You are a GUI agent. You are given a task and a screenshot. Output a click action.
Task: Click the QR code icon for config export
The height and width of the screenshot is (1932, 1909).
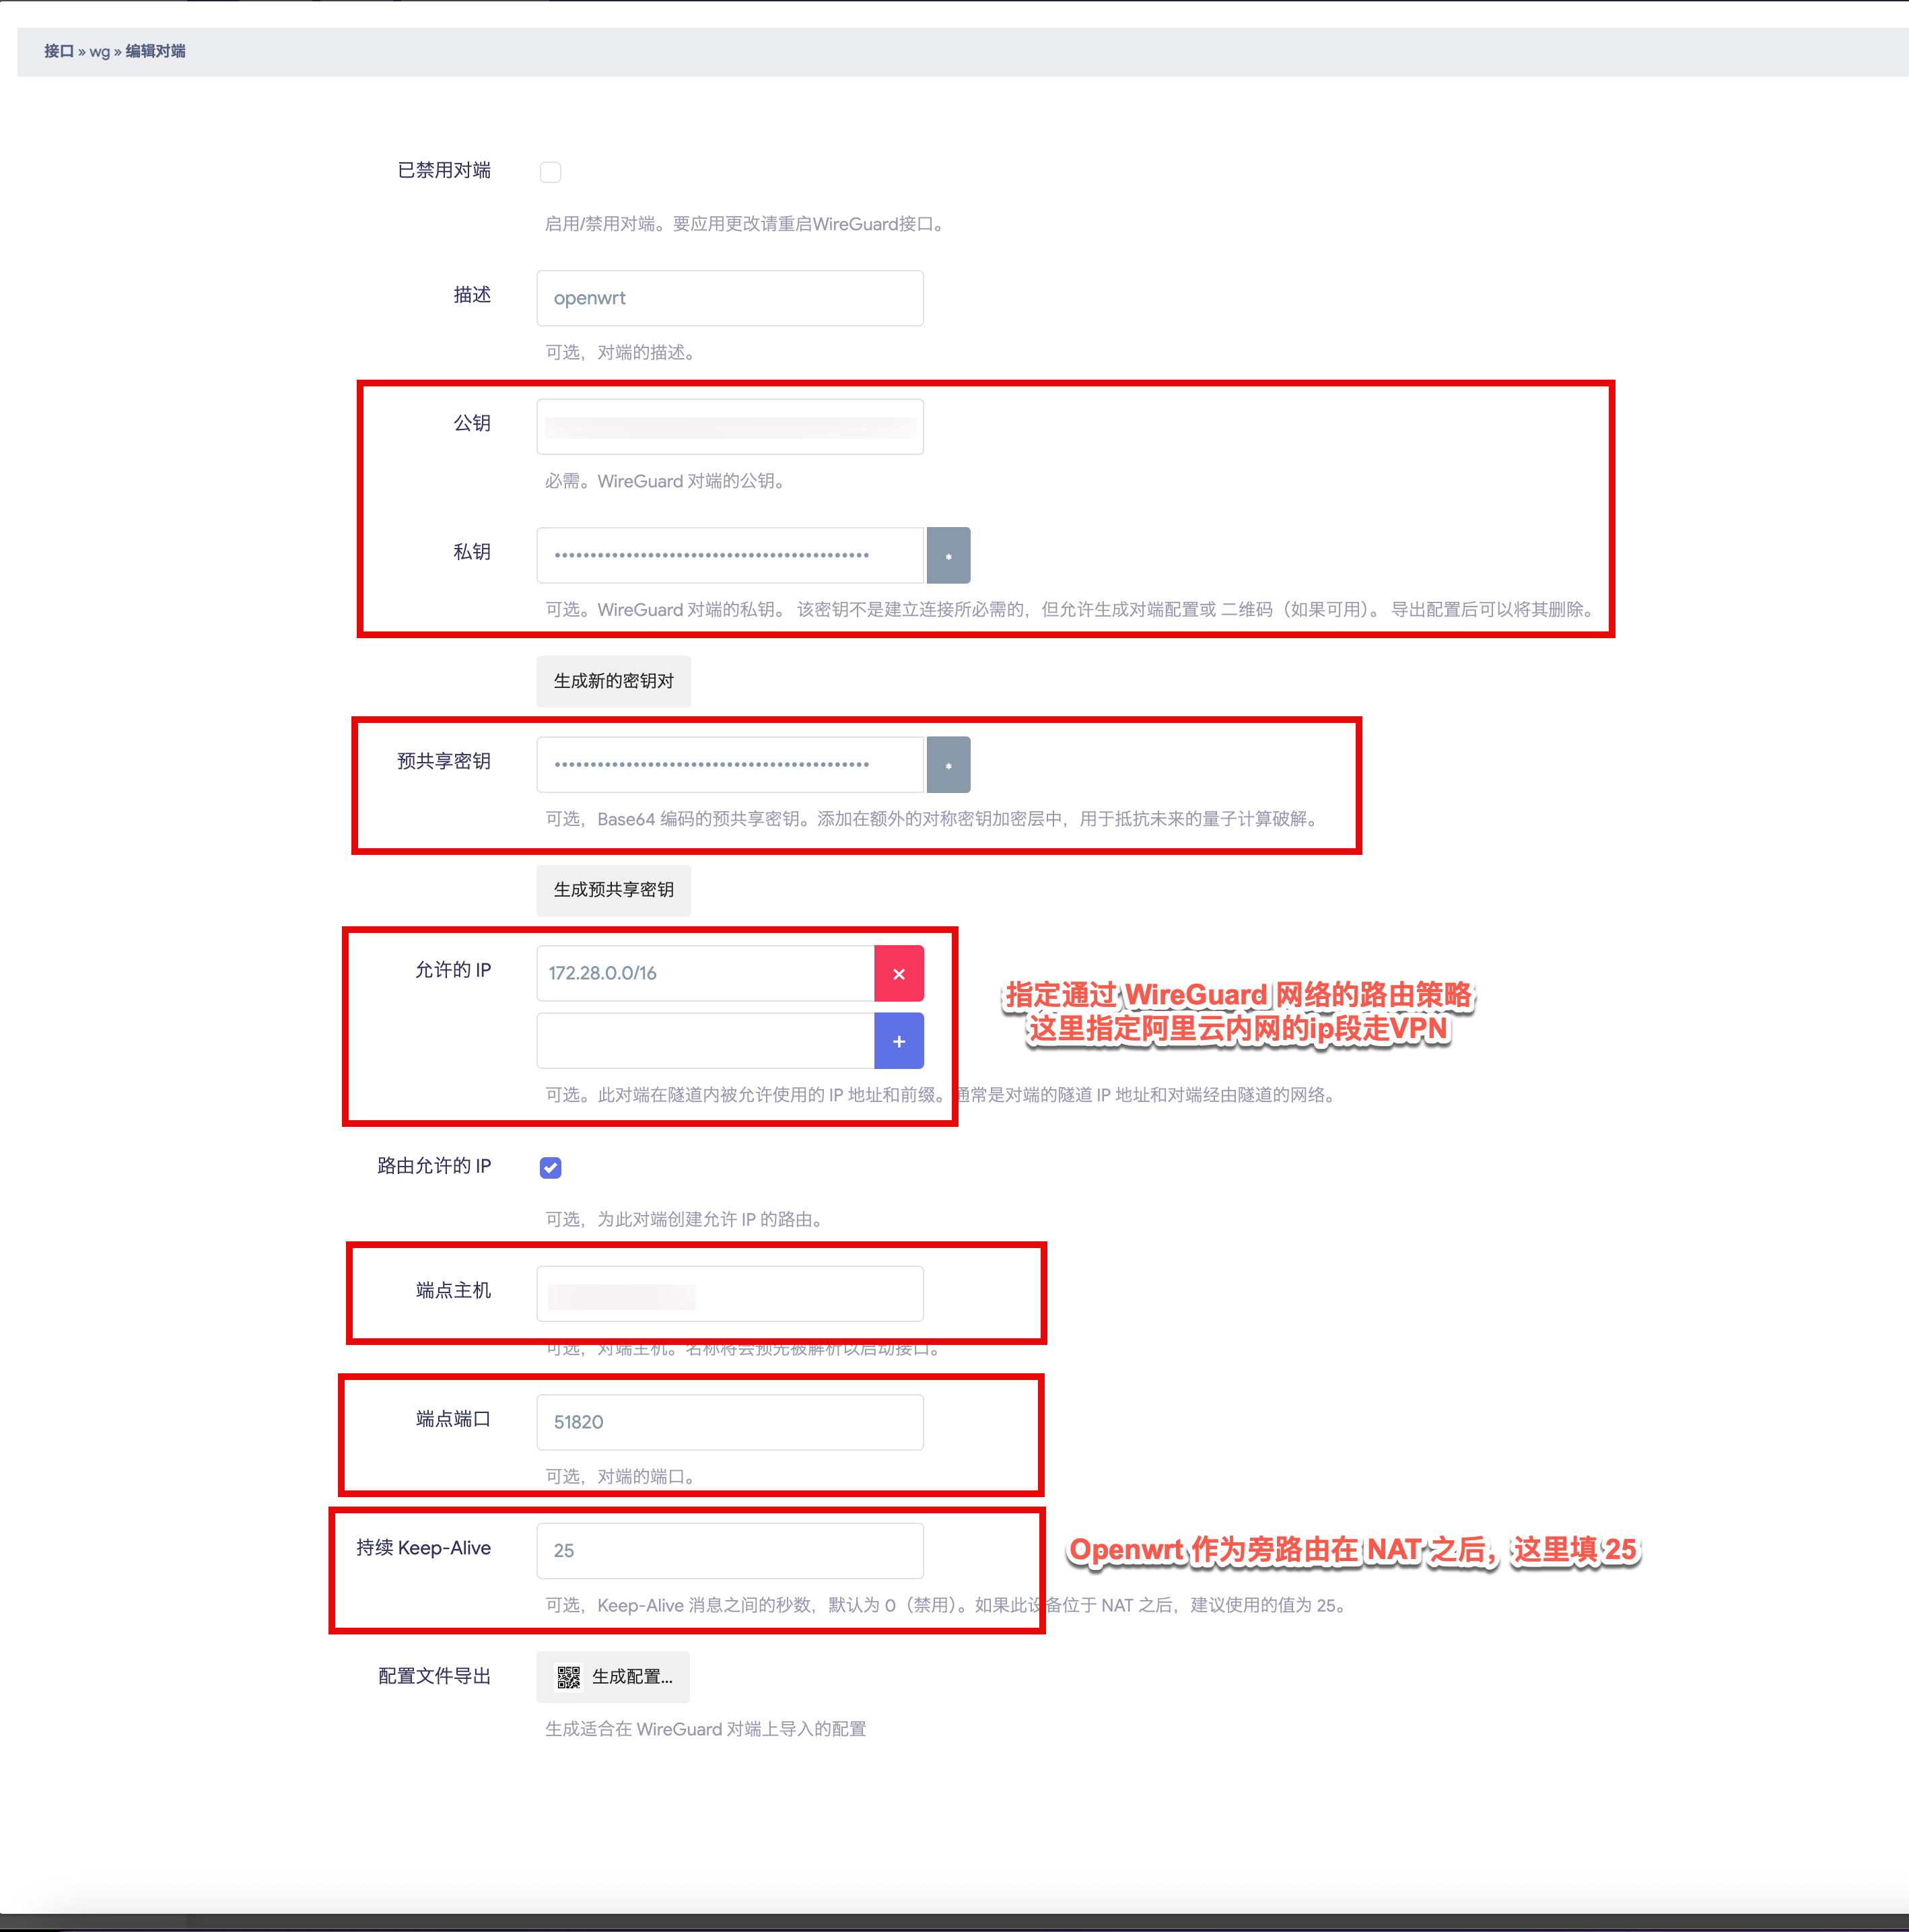point(568,1676)
